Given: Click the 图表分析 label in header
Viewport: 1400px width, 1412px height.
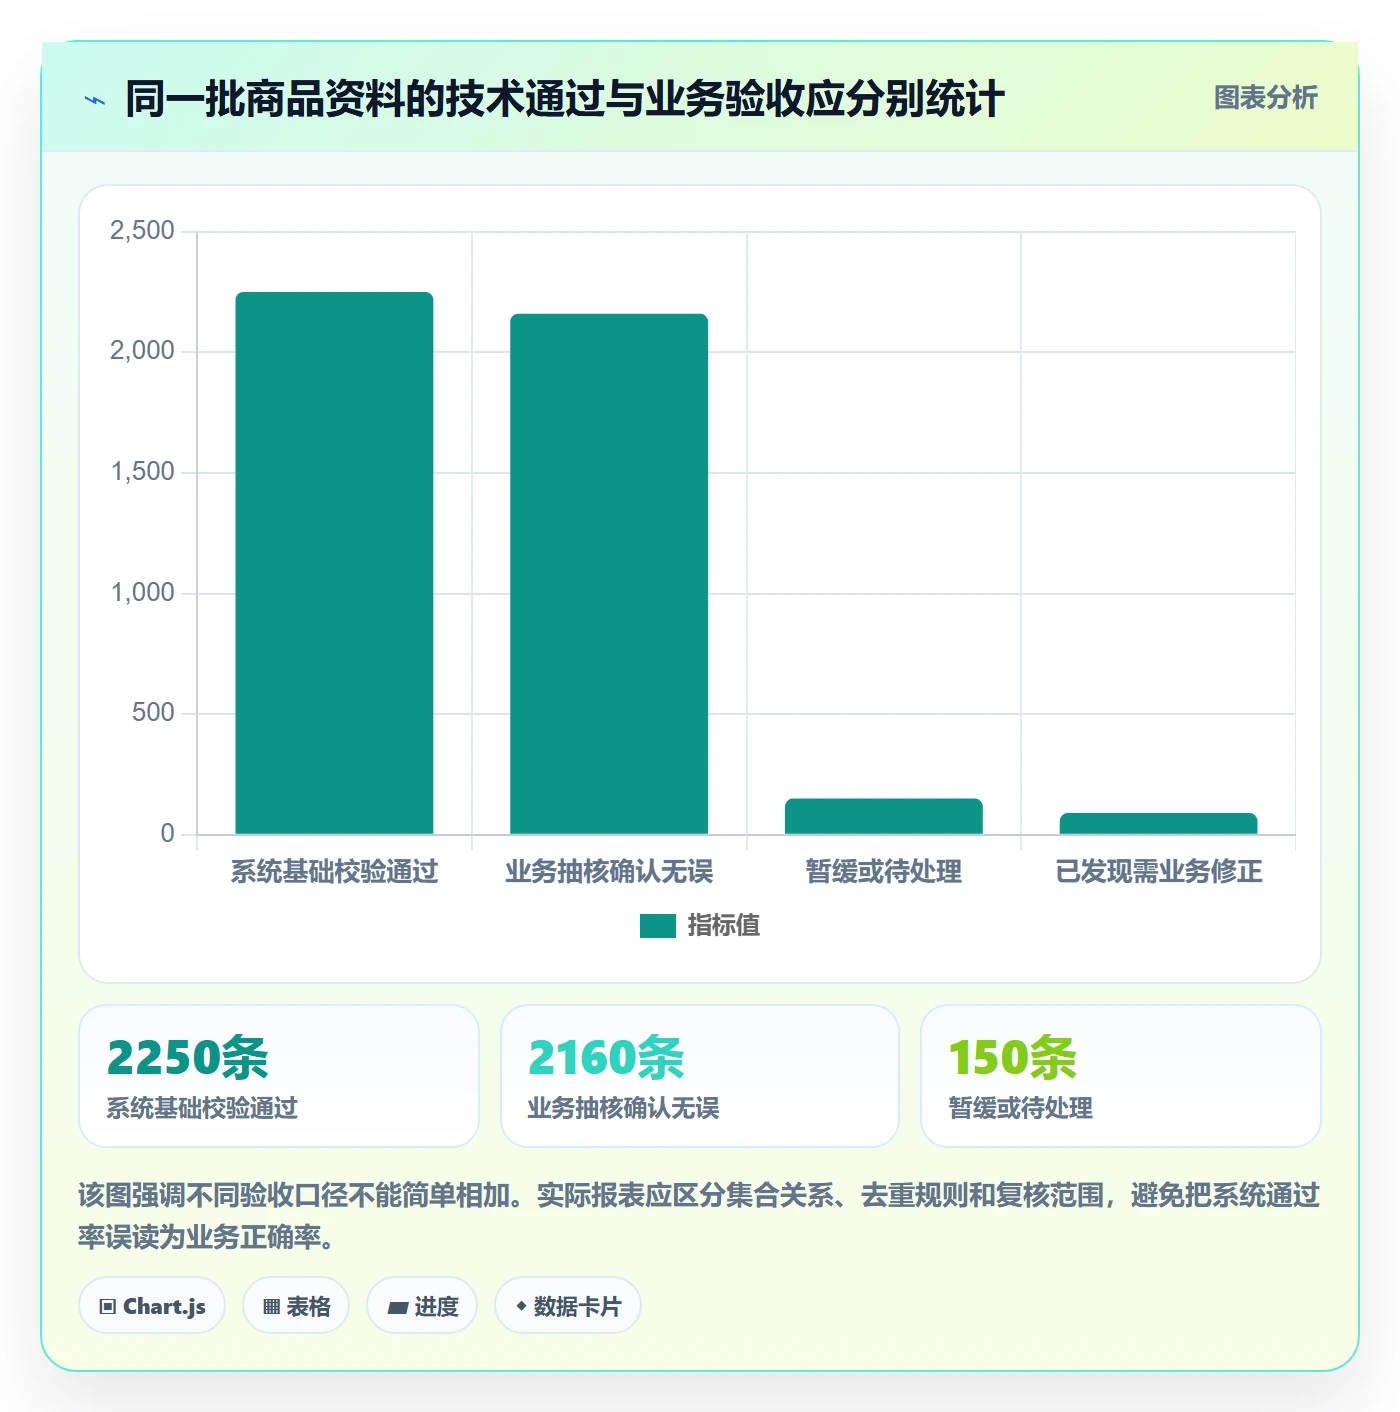Looking at the screenshot, I should pyautogui.click(x=1265, y=98).
